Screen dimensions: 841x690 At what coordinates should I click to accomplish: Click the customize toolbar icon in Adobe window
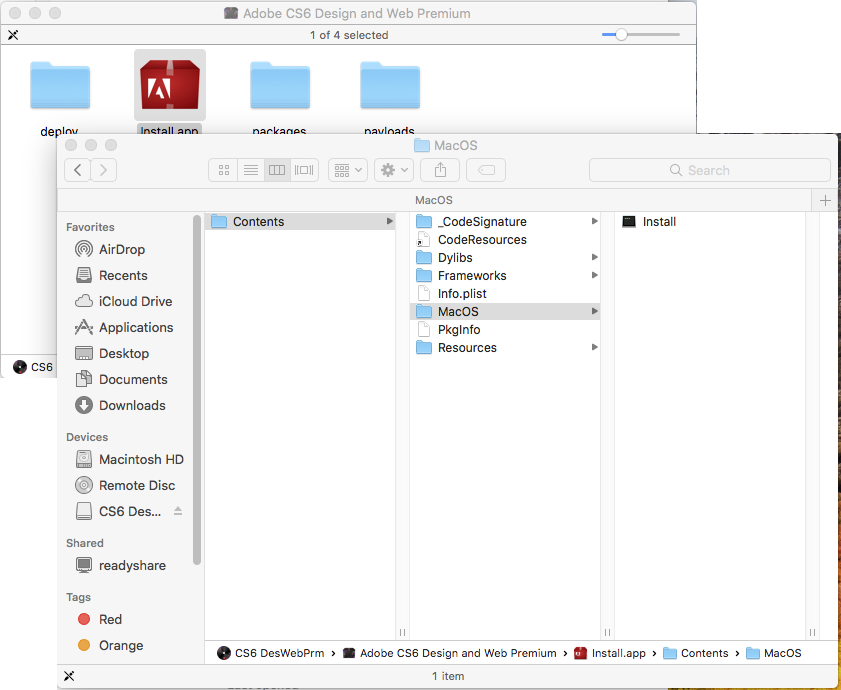coord(13,35)
